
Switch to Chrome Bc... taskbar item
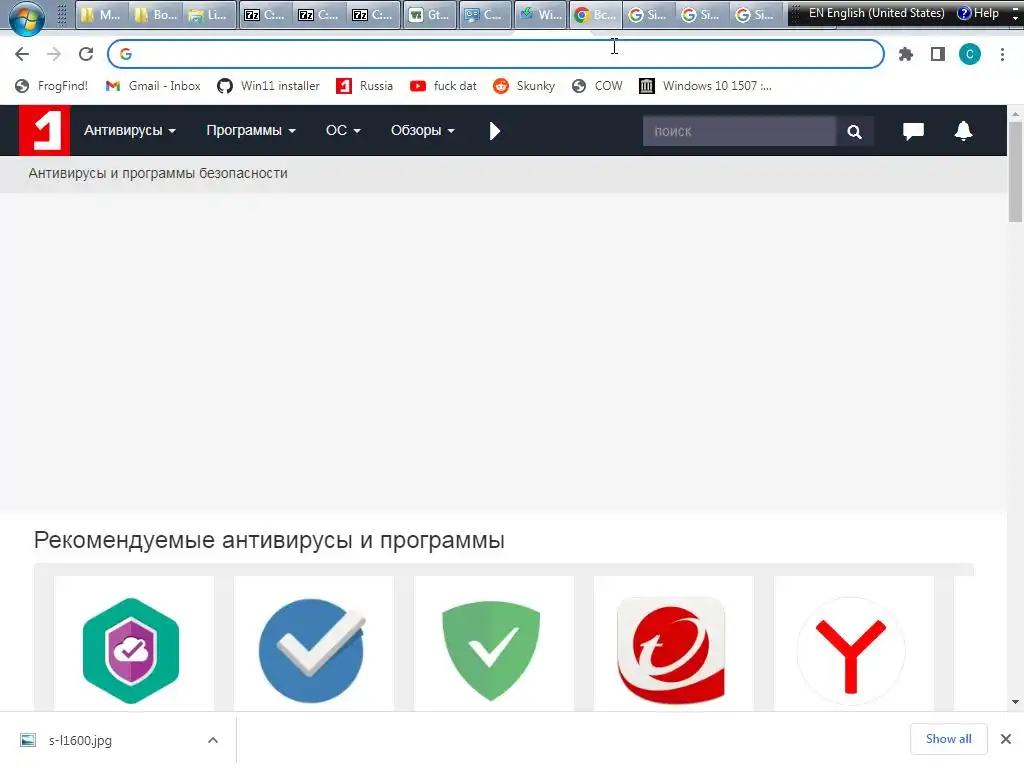(595, 14)
